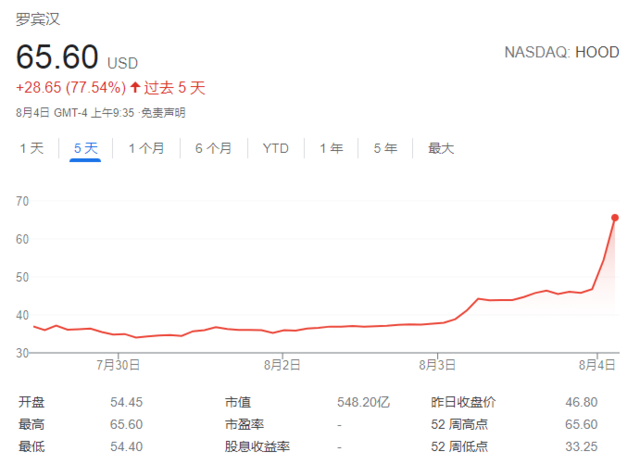640x464 pixels.
Task: Click the 罗宾汉 company name
Action: pos(38,19)
